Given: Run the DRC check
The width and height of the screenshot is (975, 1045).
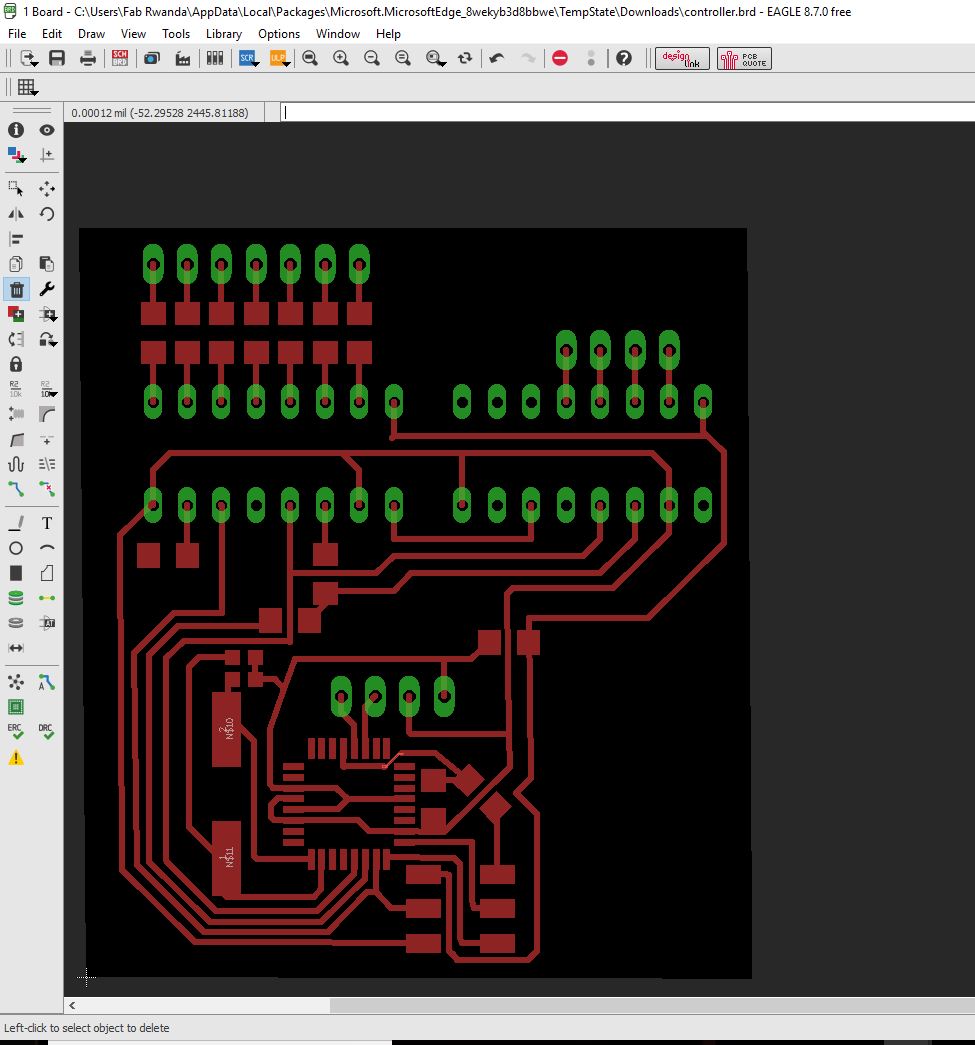Looking at the screenshot, I should 46,732.
